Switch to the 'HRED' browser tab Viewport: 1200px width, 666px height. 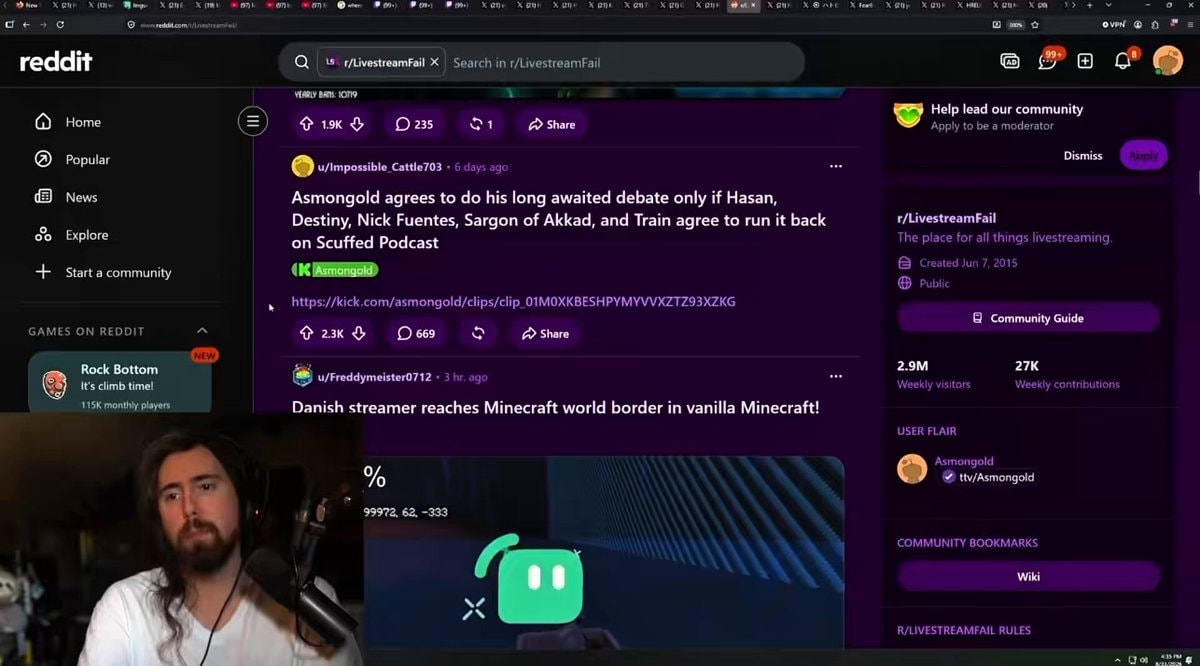coord(971,5)
